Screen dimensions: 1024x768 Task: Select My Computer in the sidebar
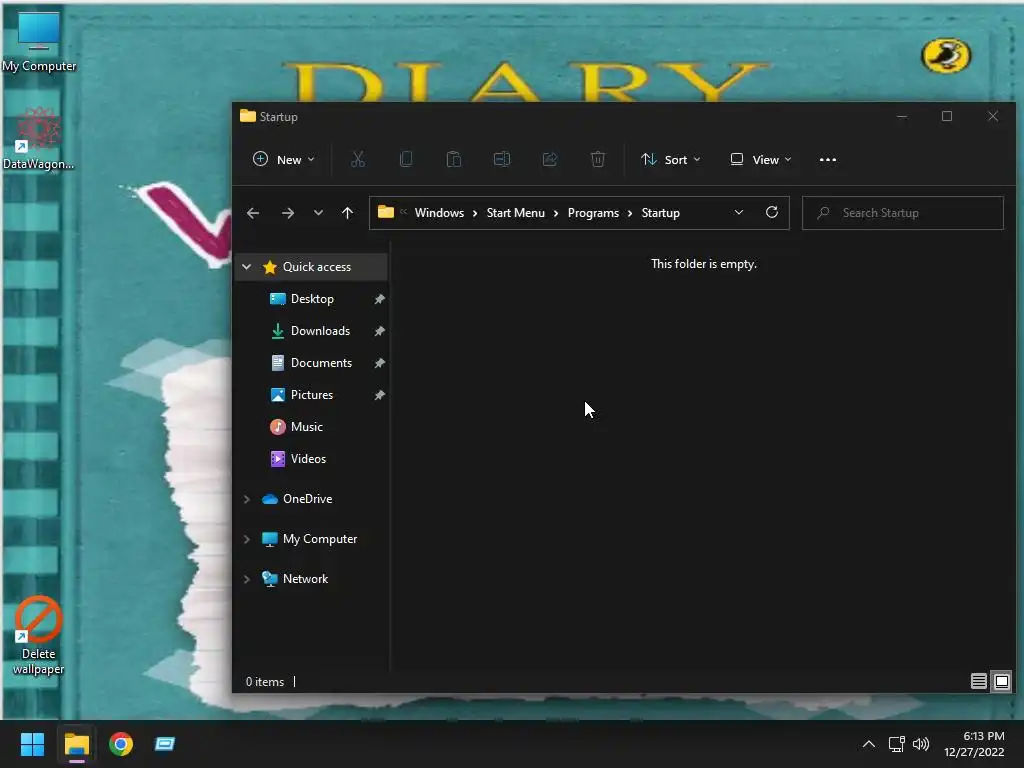coord(319,539)
